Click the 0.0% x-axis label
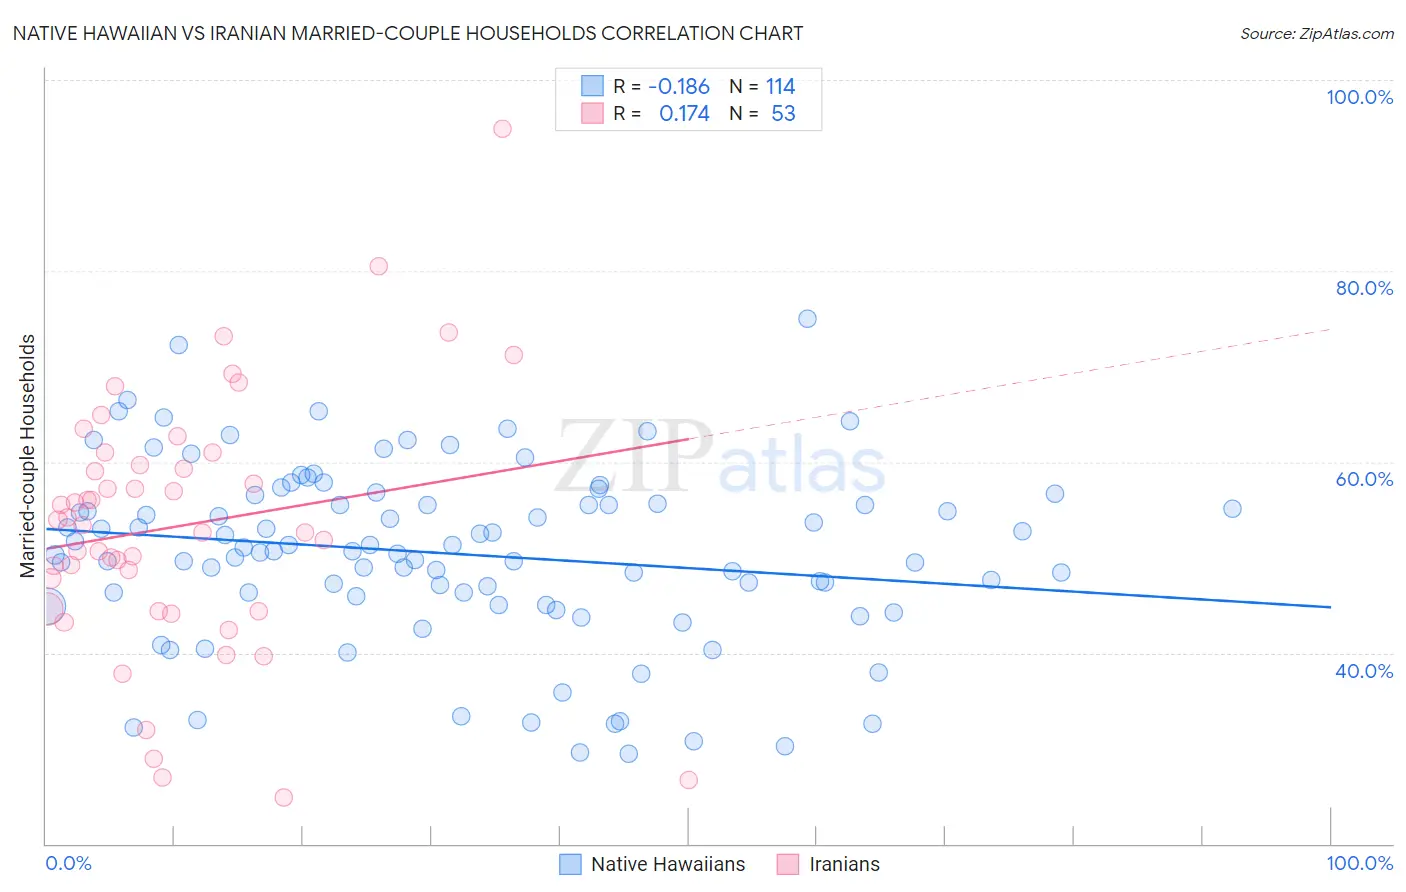1406x892 pixels. click(x=68, y=863)
